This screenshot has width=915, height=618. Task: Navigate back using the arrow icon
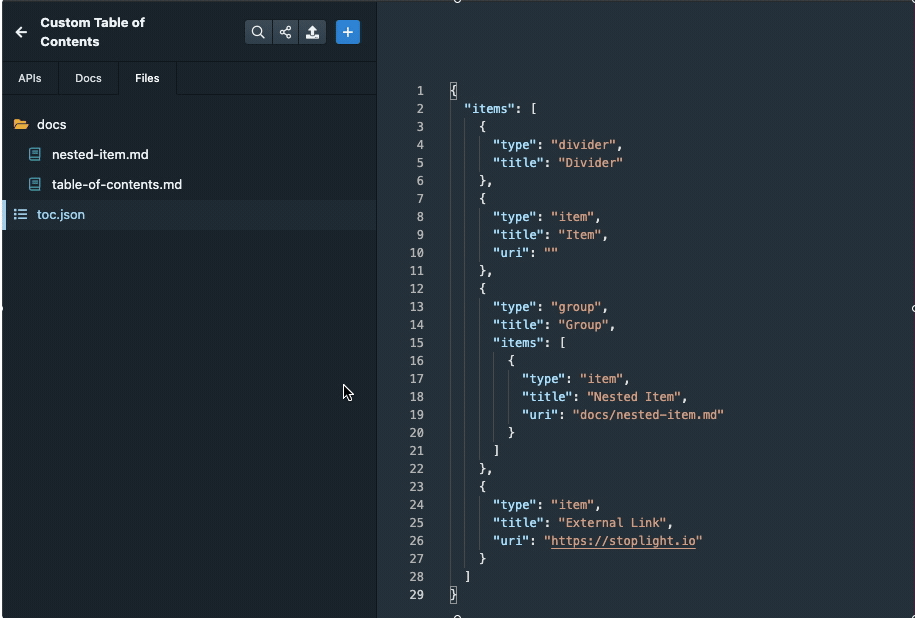click(20, 31)
